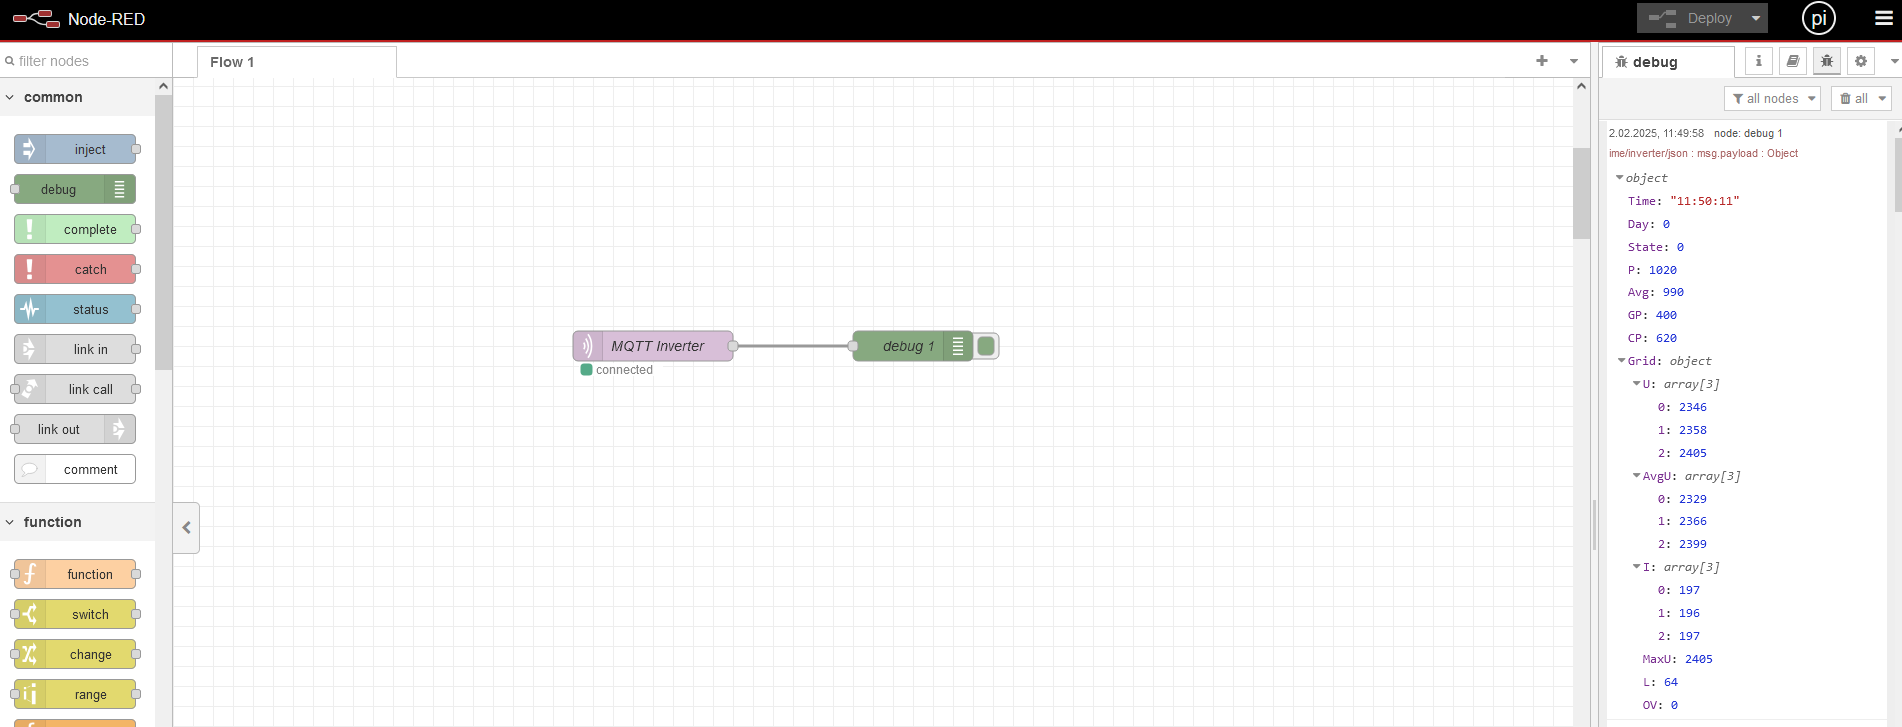This screenshot has height=727, width=1902.
Task: Select the status node in palette
Action: click(75, 309)
